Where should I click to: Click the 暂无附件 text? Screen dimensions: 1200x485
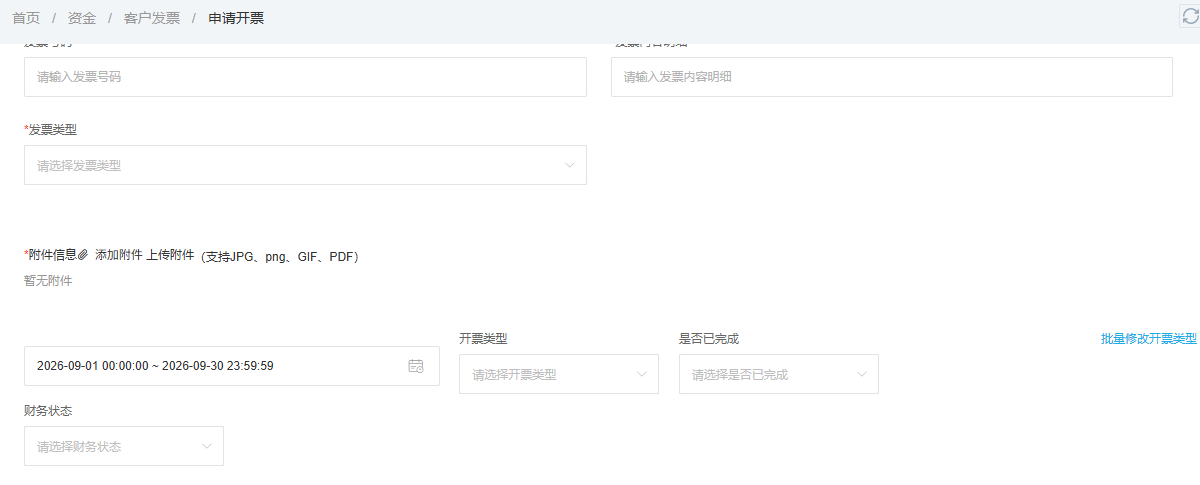[48, 281]
